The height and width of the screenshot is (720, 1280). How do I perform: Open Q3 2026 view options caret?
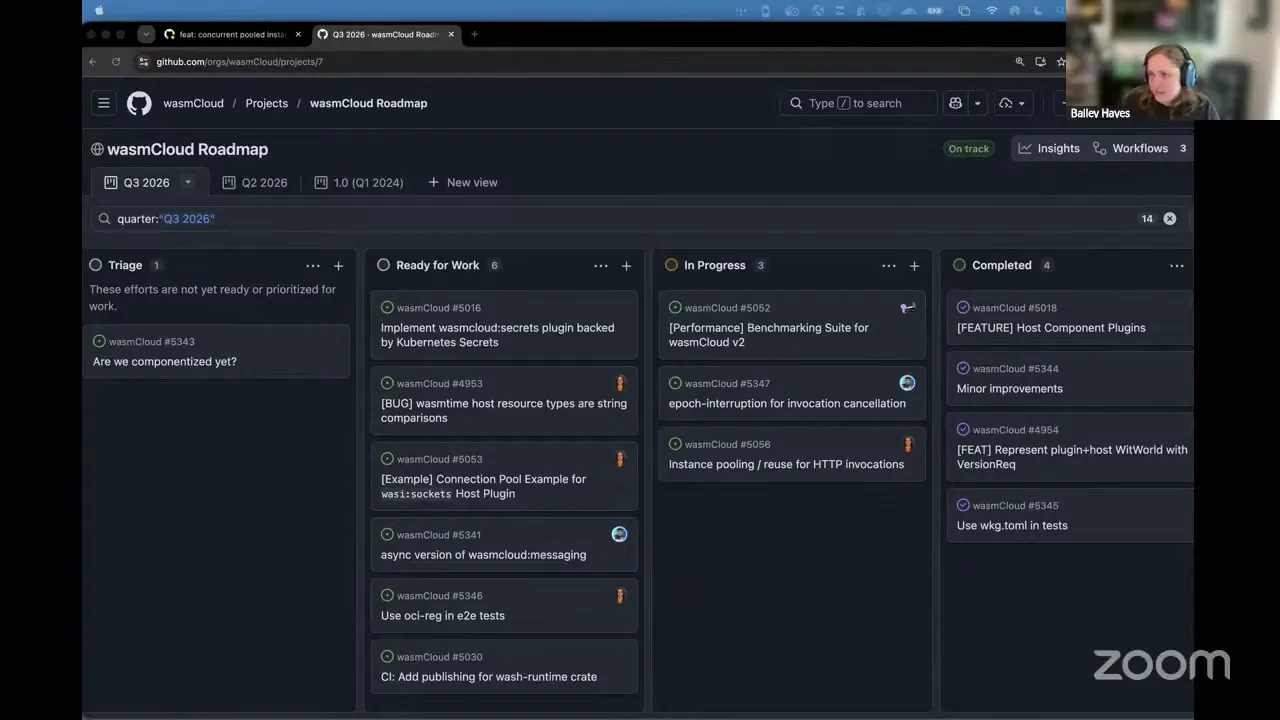coord(187,182)
